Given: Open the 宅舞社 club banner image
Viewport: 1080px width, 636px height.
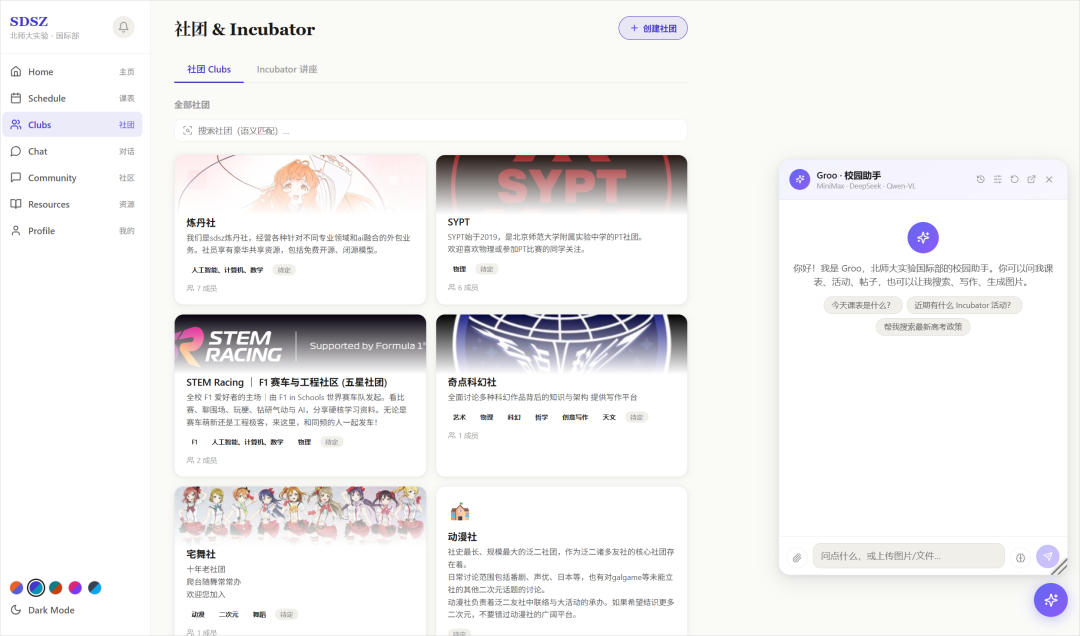Looking at the screenshot, I should click(300, 515).
